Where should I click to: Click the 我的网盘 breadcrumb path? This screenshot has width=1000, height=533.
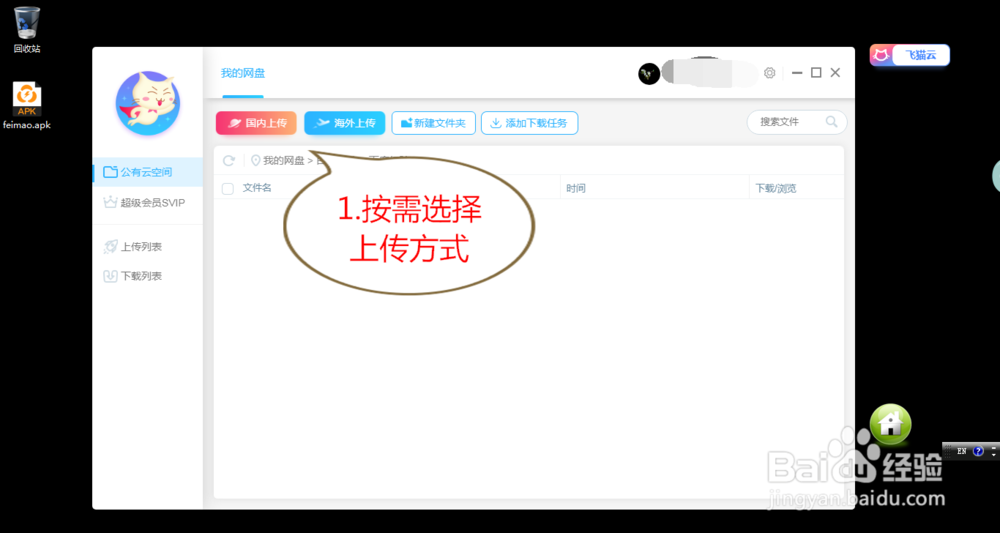(284, 161)
